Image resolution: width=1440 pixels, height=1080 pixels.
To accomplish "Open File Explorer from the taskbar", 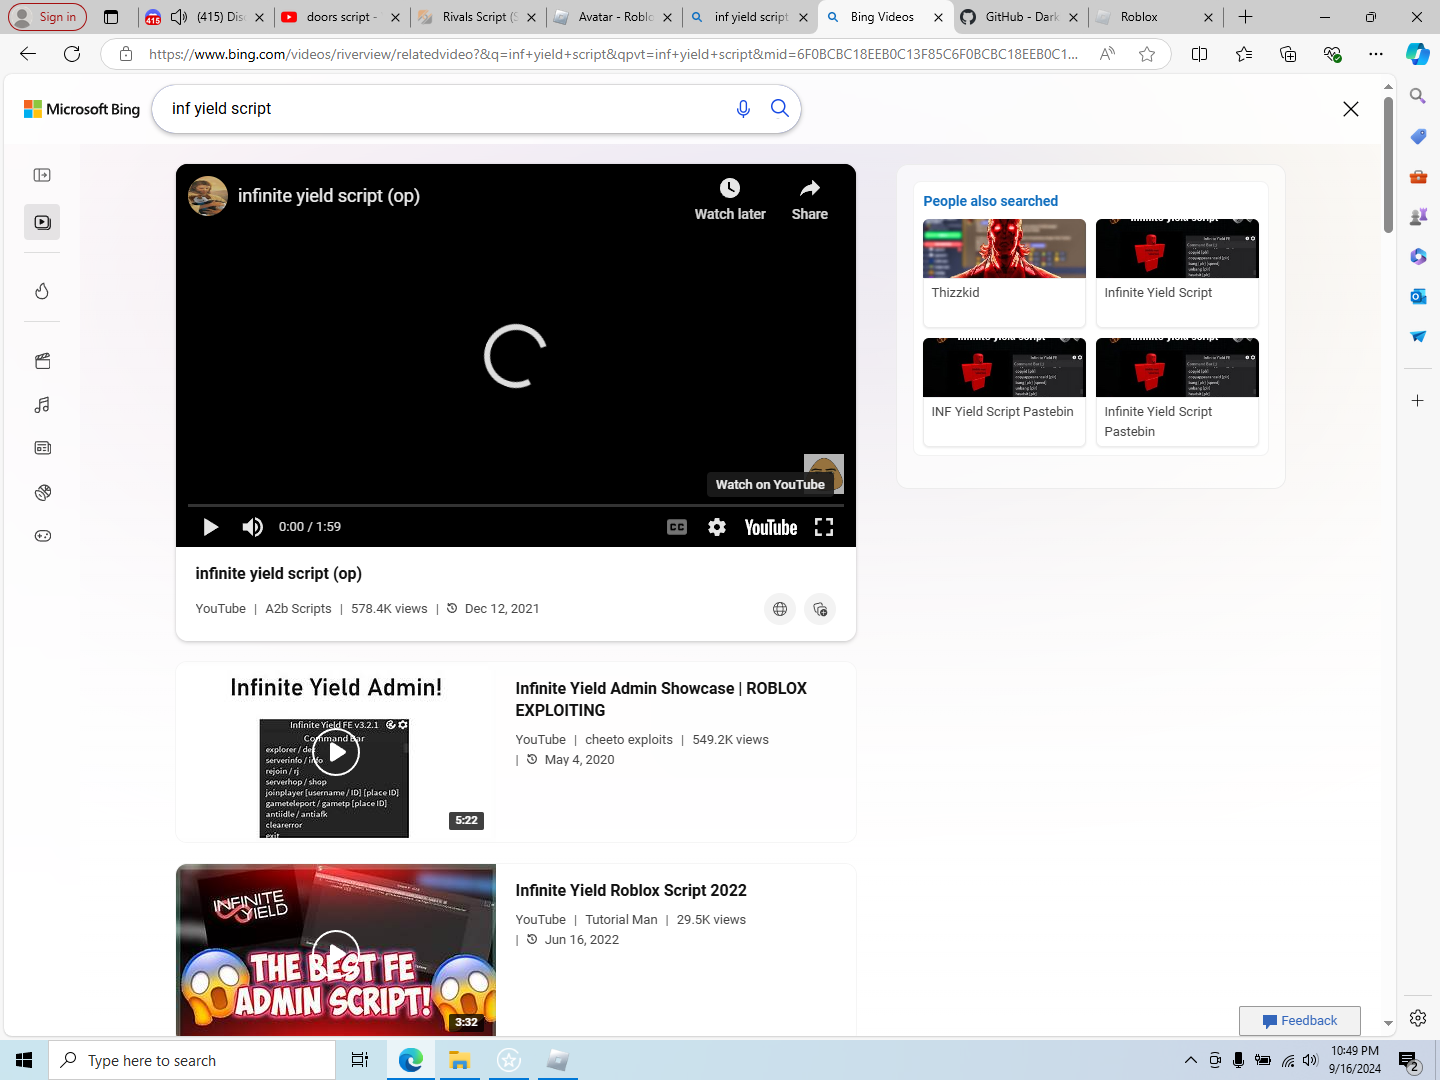I will tap(459, 1060).
